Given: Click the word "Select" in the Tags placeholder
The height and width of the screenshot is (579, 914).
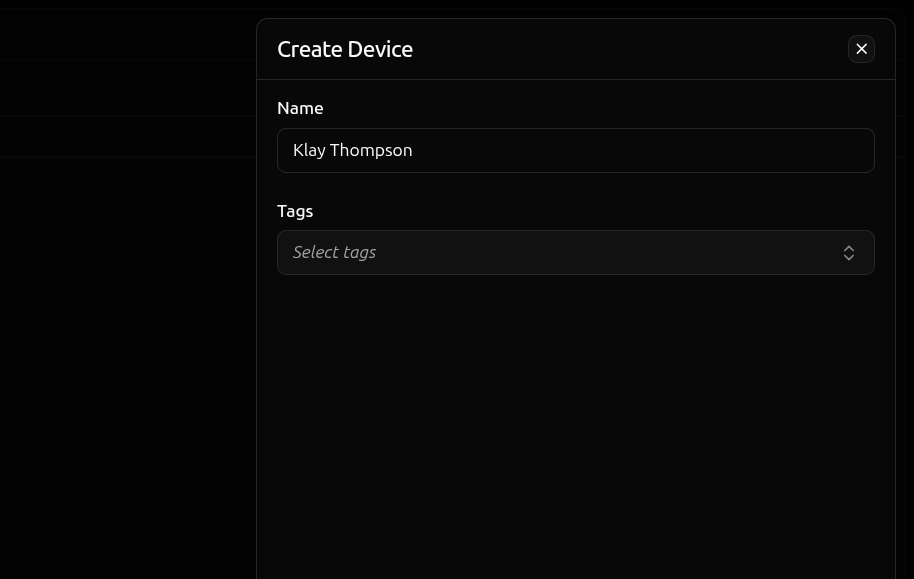Looking at the screenshot, I should click(x=314, y=252).
